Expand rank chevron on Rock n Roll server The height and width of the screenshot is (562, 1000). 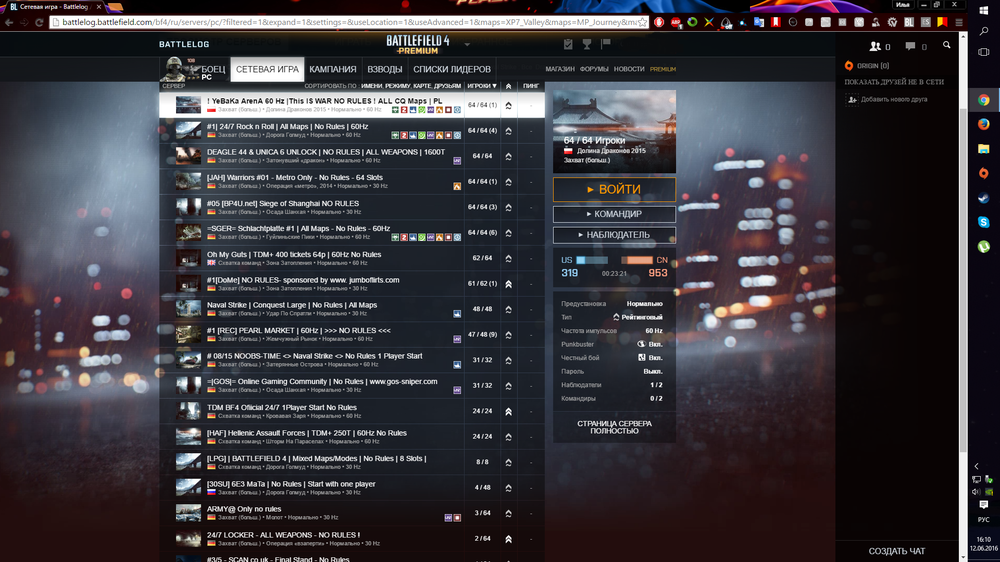click(508, 131)
